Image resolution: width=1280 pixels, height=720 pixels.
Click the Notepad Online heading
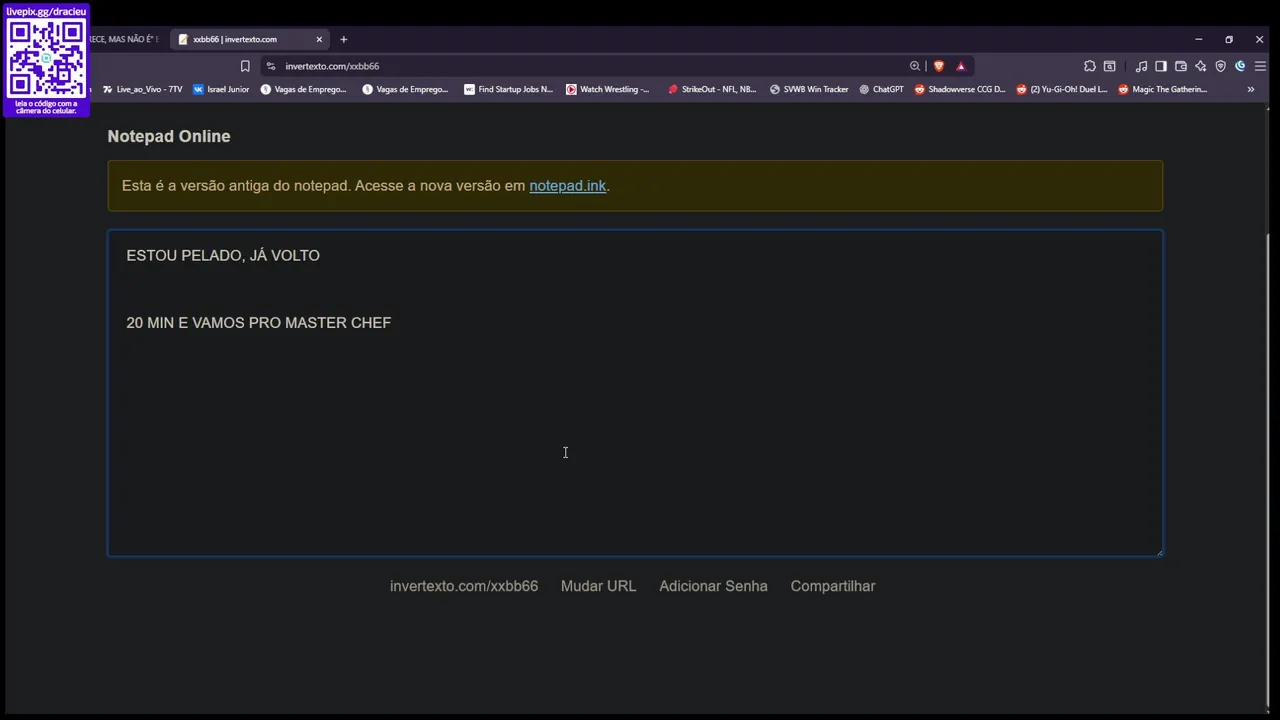169,136
